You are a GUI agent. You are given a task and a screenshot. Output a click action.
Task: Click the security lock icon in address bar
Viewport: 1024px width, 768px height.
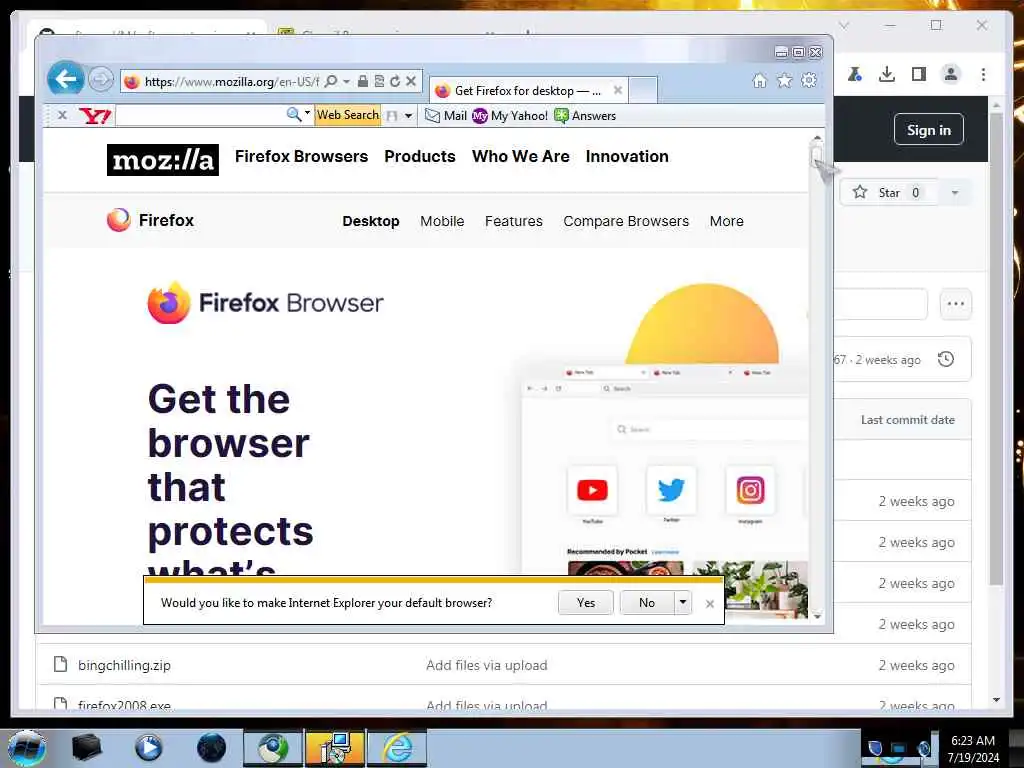[362, 81]
